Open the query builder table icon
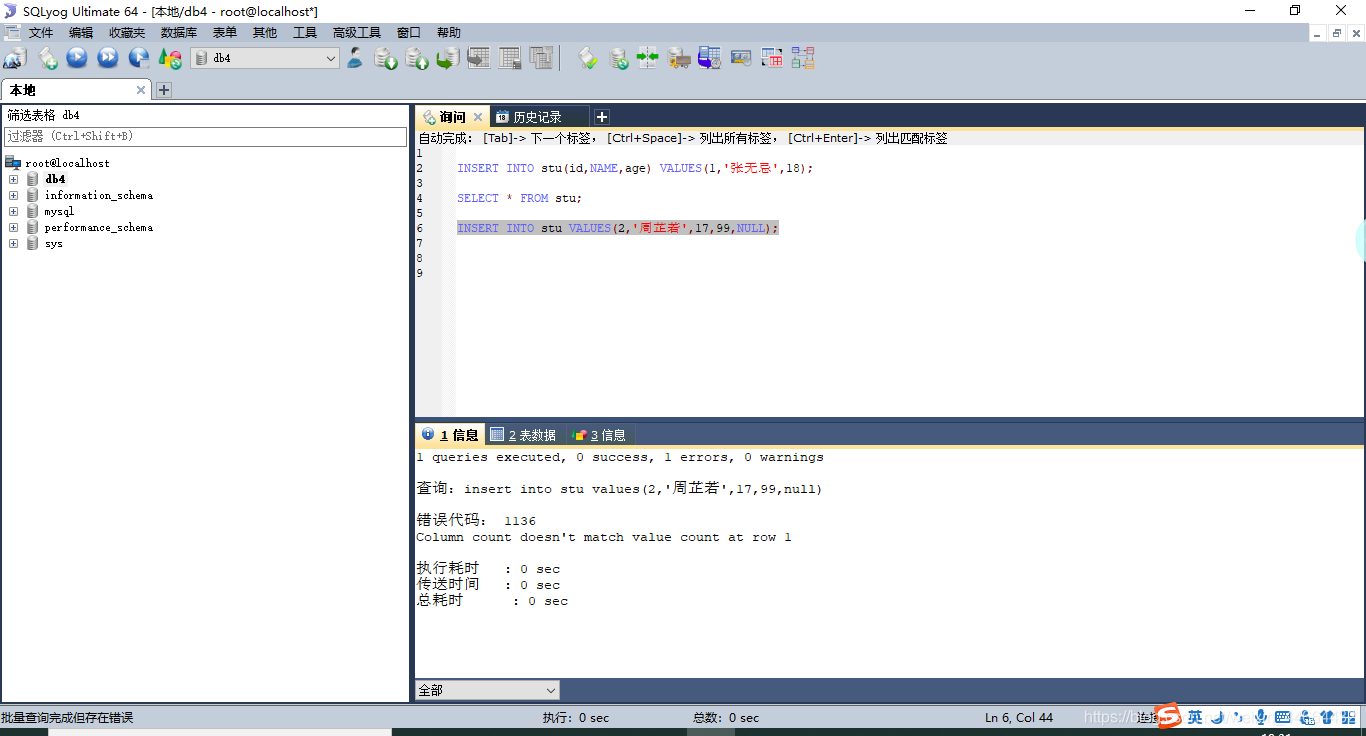1366x736 pixels. coord(772,58)
